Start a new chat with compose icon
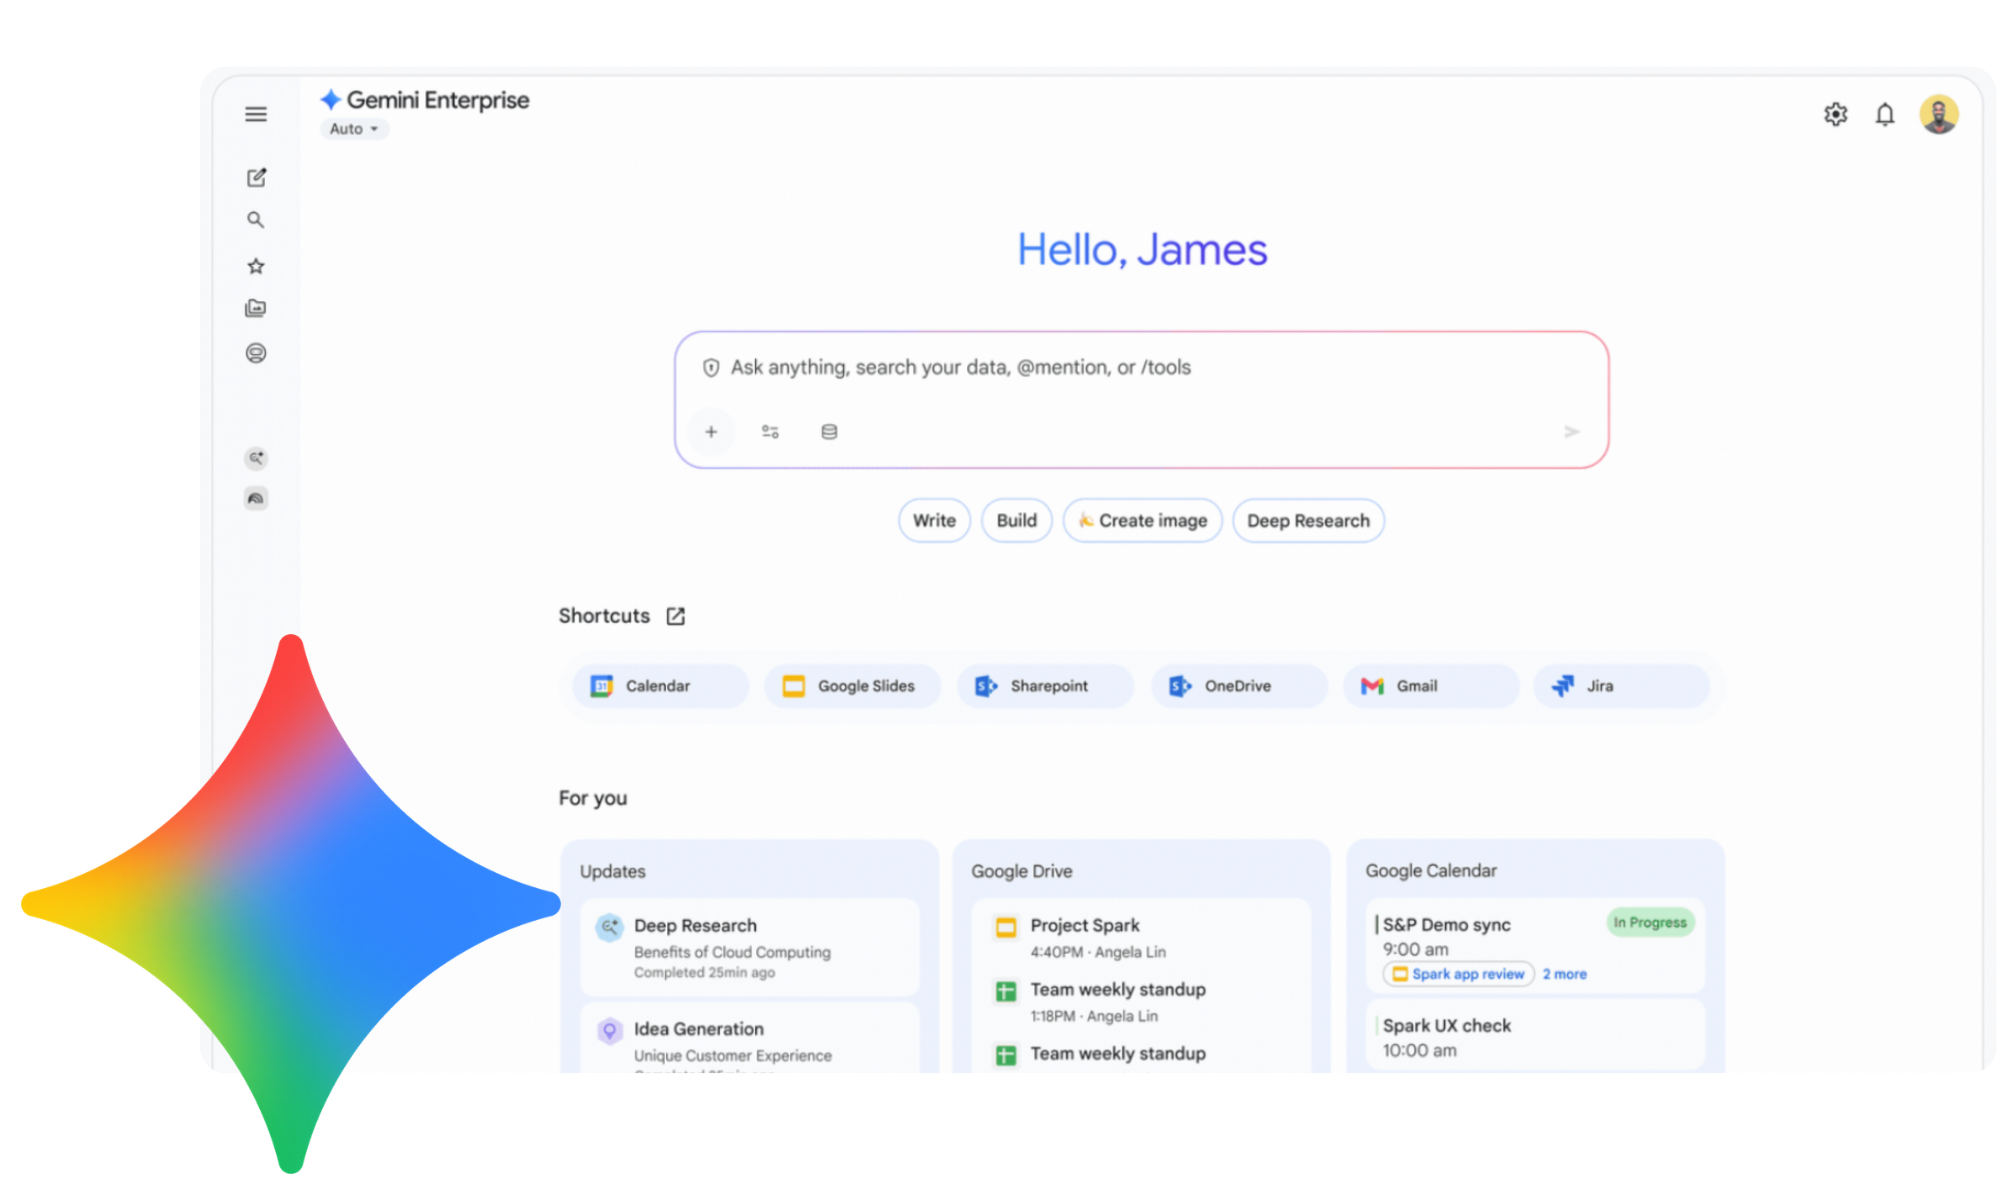Screen dimensions: 2000x1201 (256, 177)
